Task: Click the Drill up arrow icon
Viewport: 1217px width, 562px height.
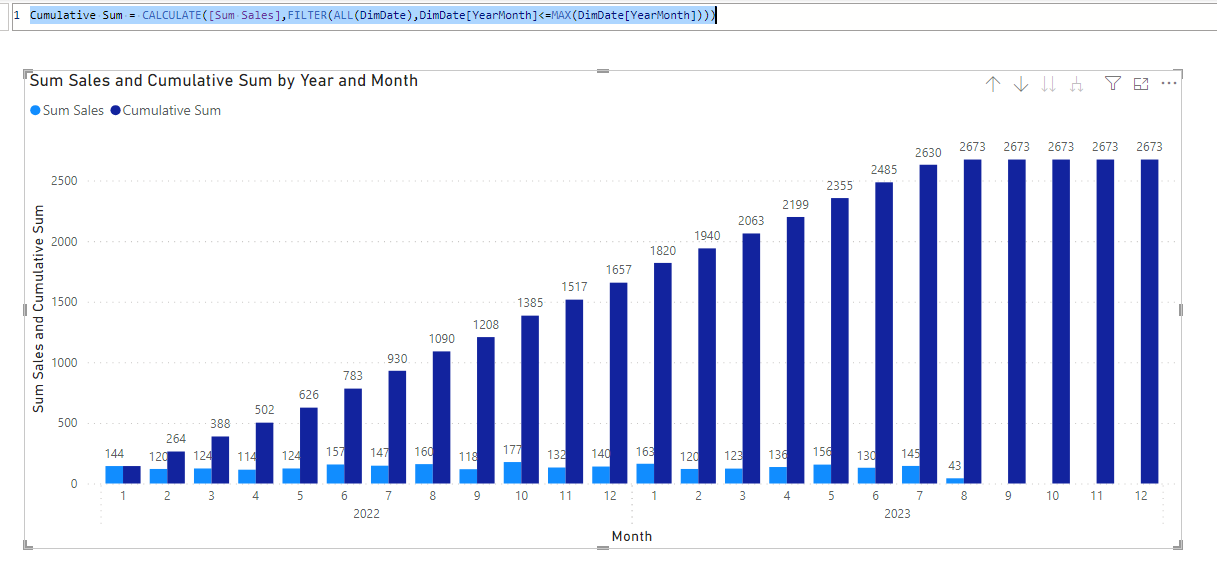Action: (x=992, y=85)
